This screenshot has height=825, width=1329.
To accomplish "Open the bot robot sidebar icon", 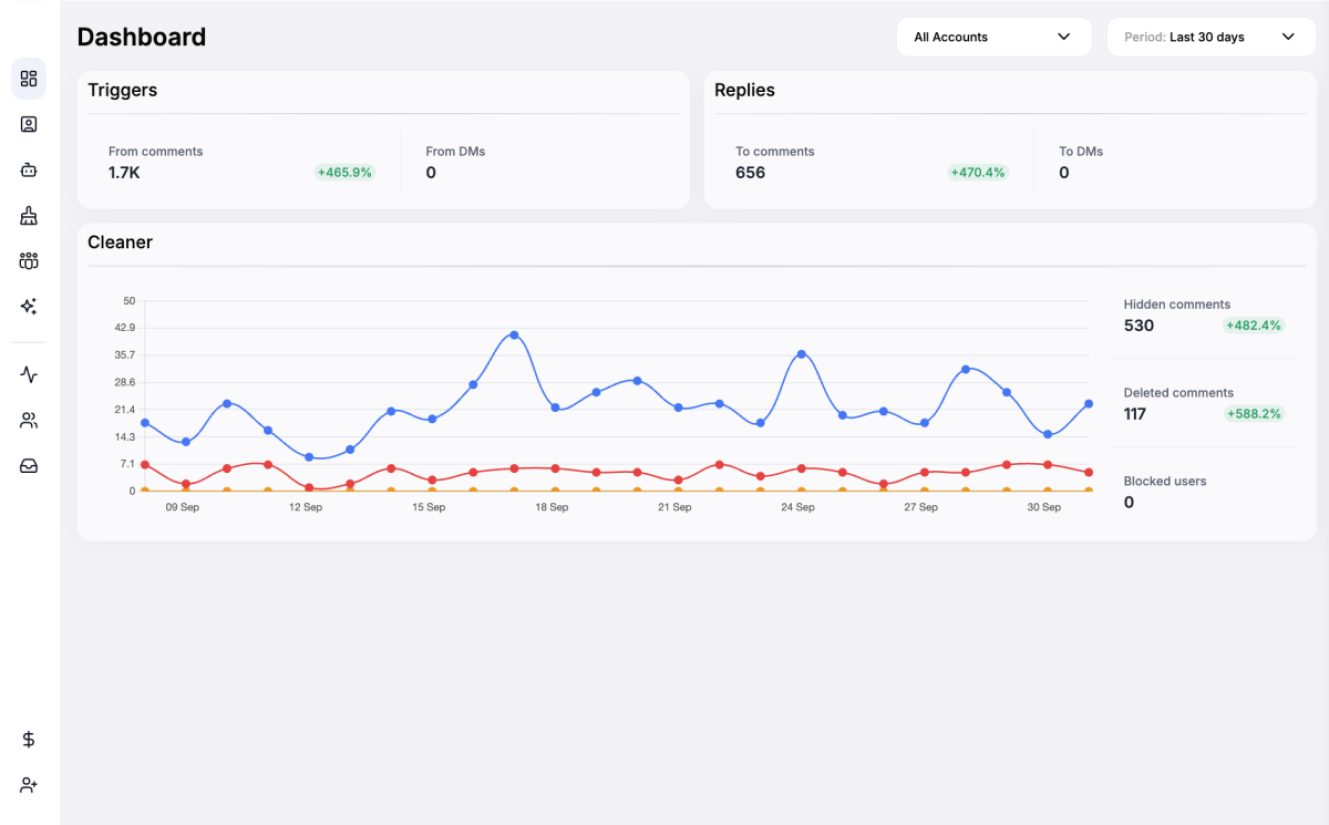I will click(x=29, y=170).
